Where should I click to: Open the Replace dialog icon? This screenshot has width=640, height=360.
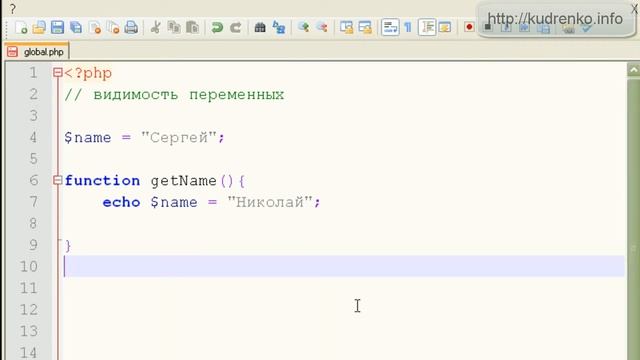(x=279, y=28)
